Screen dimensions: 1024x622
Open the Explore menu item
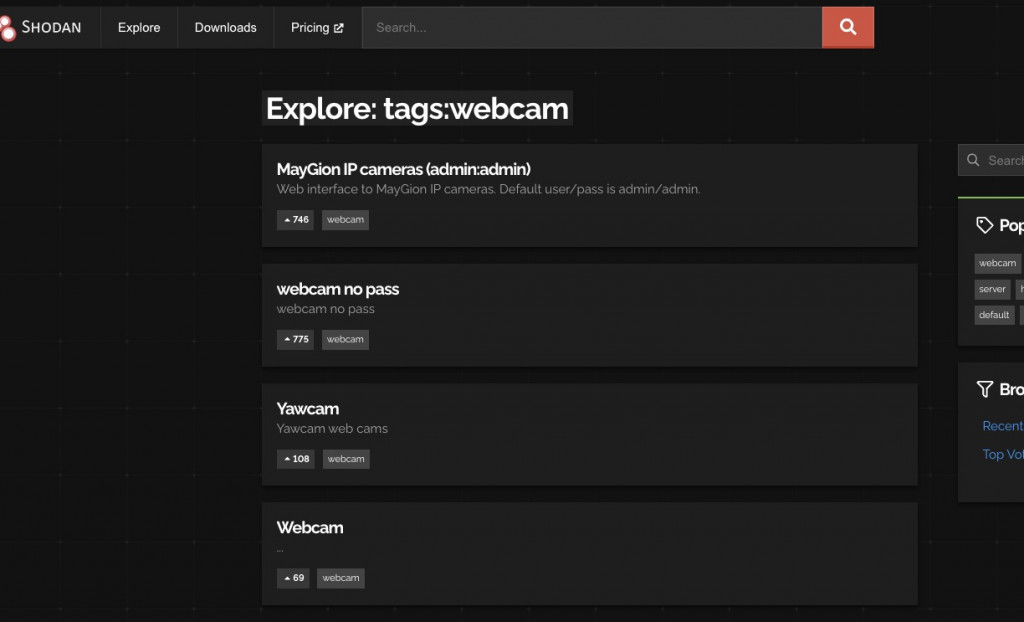click(x=139, y=27)
